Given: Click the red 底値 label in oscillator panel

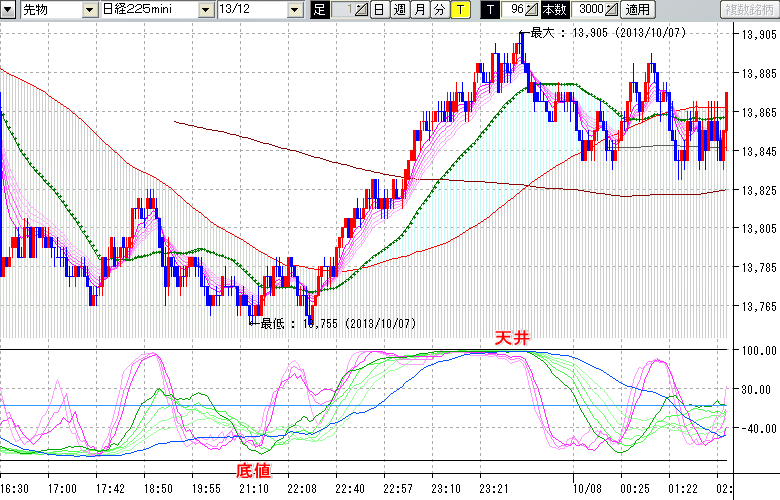Looking at the screenshot, I should [252, 469].
